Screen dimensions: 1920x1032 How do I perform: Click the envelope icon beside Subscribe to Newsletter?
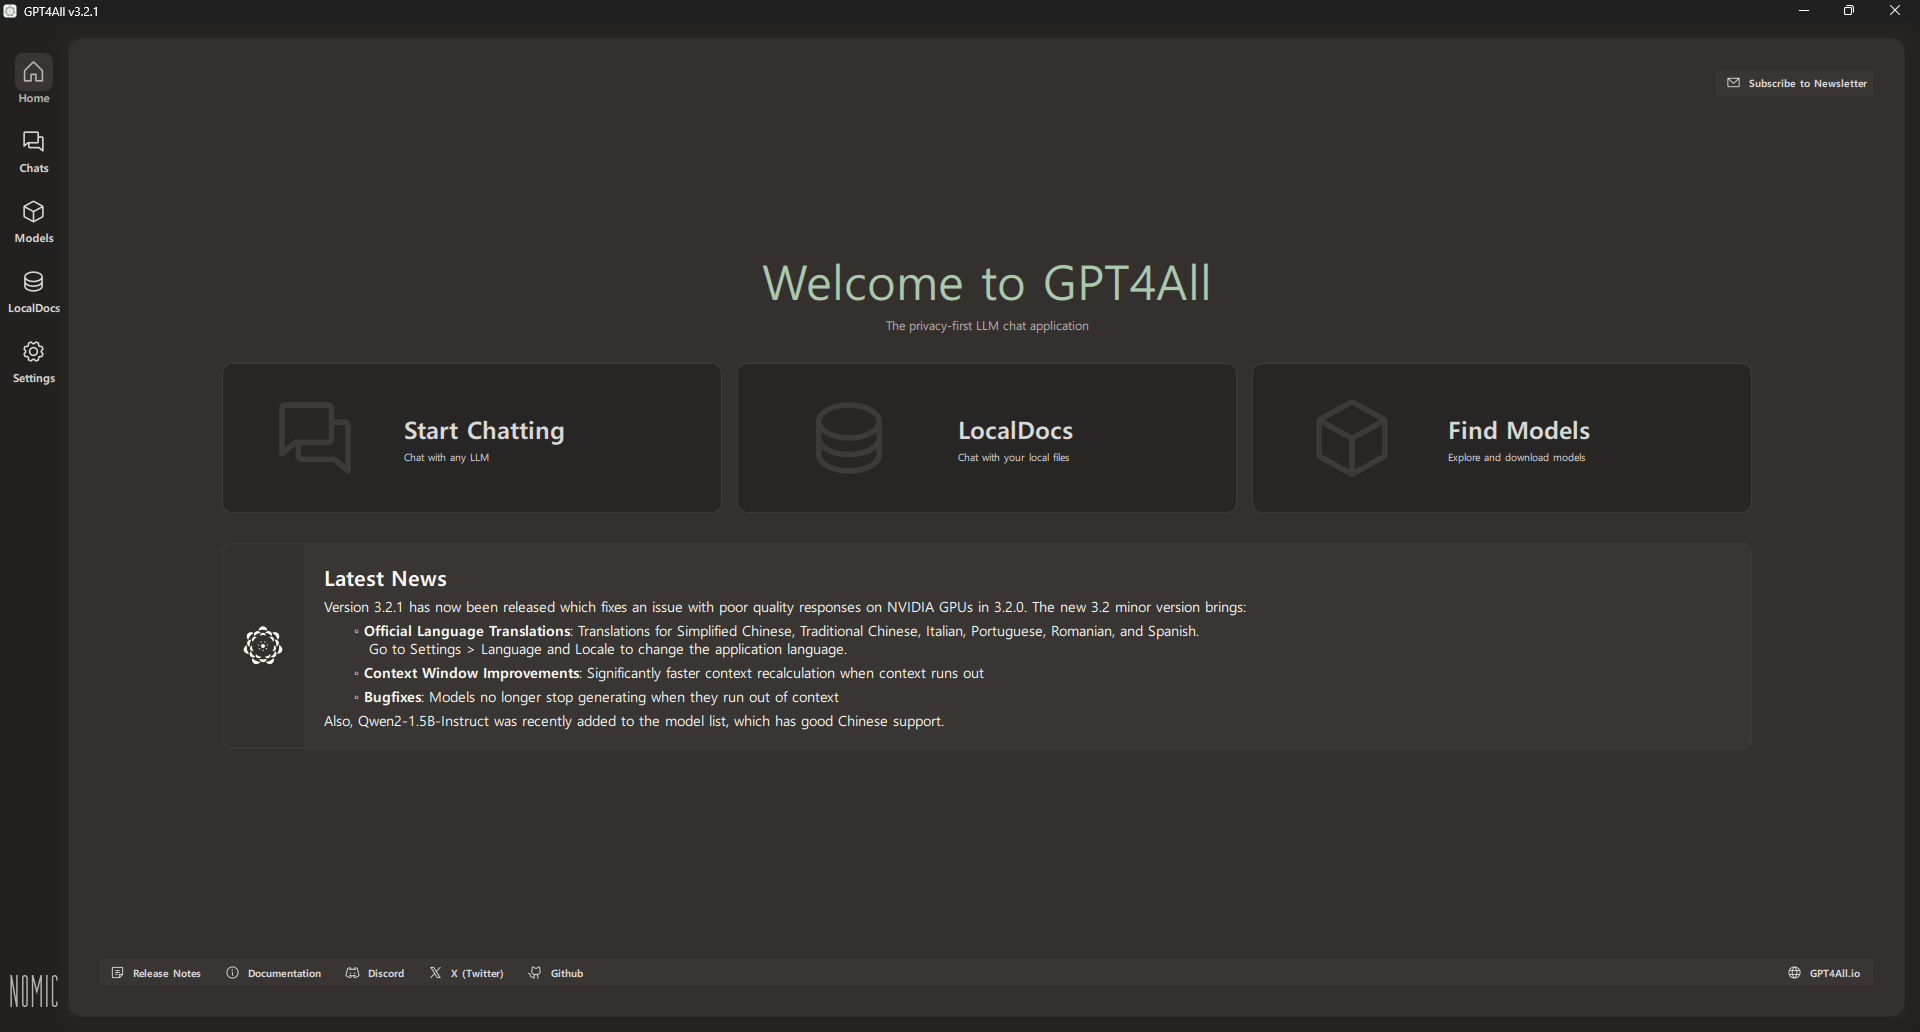click(1733, 83)
